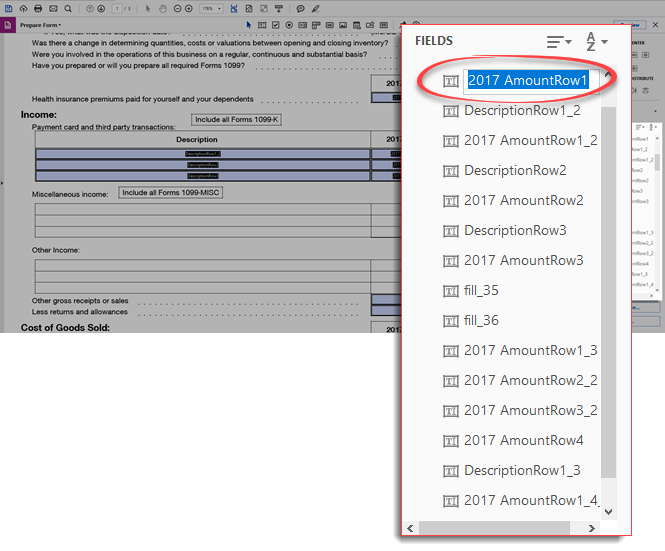Go to next page arrow

click(101, 8)
